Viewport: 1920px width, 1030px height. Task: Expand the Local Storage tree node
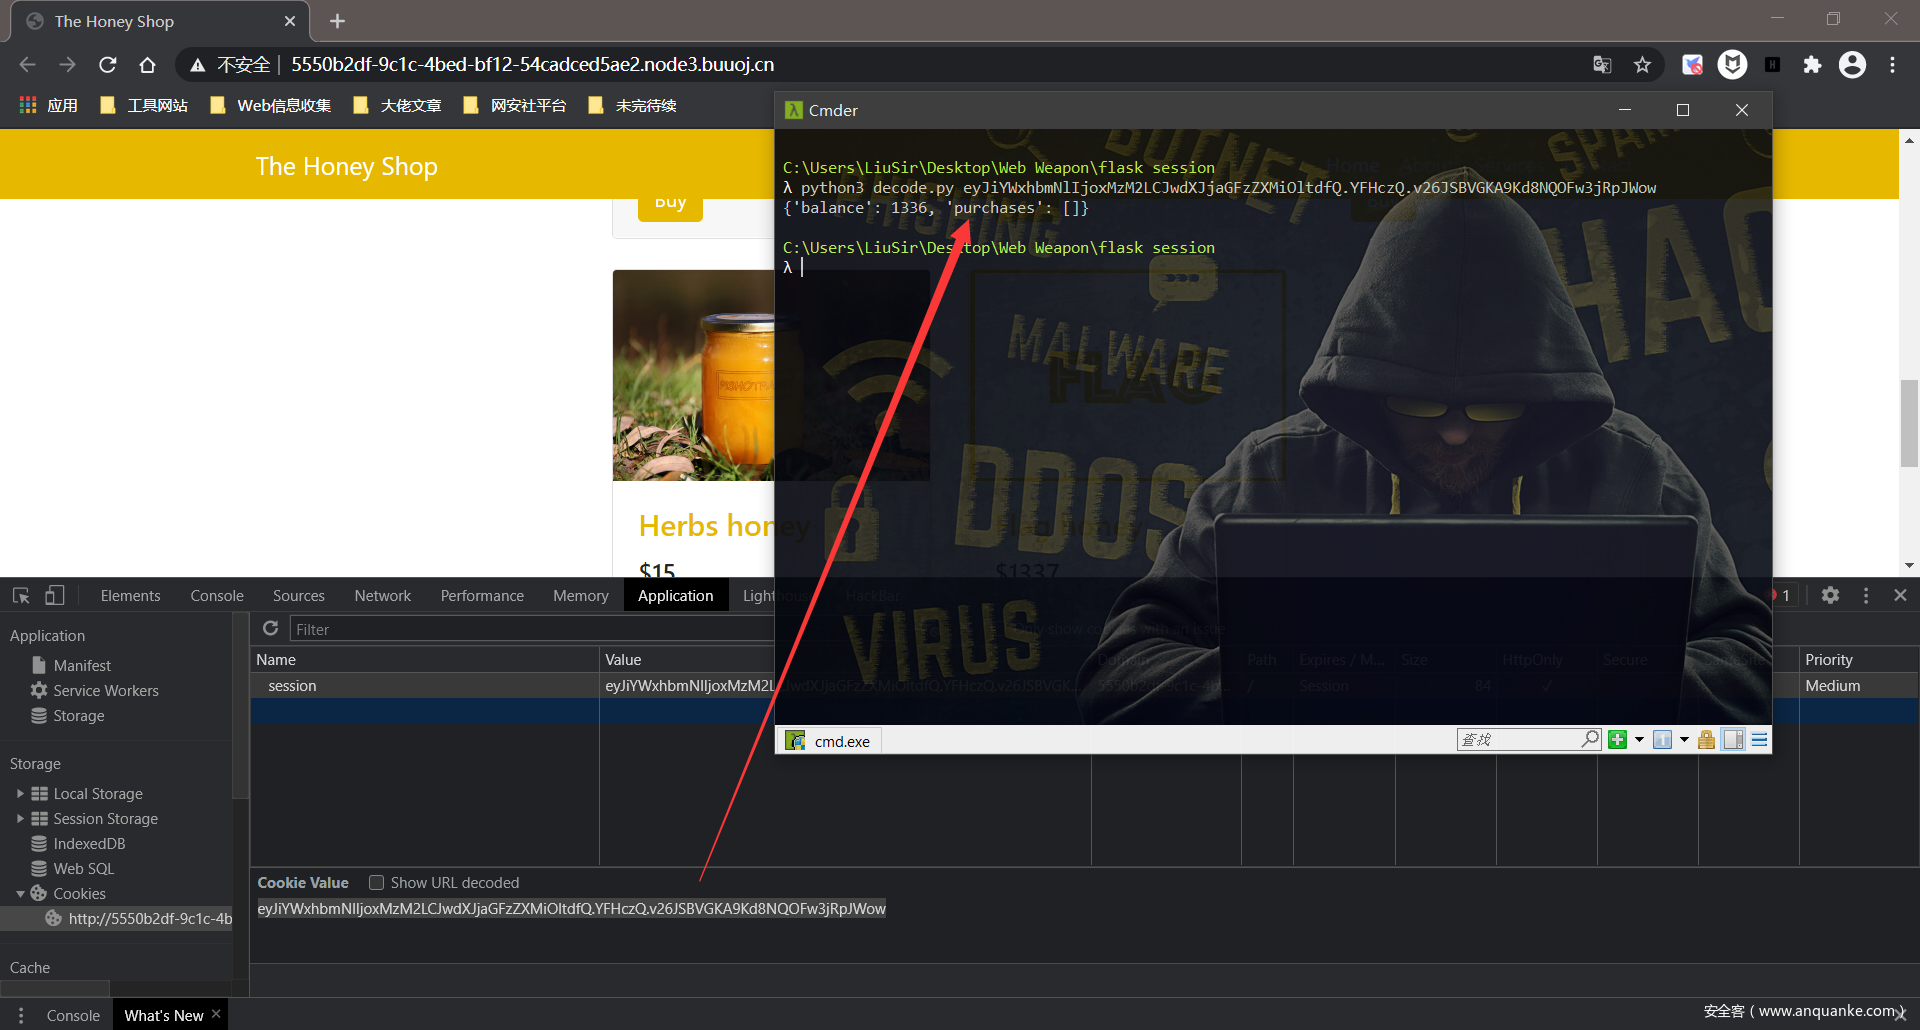coord(20,794)
